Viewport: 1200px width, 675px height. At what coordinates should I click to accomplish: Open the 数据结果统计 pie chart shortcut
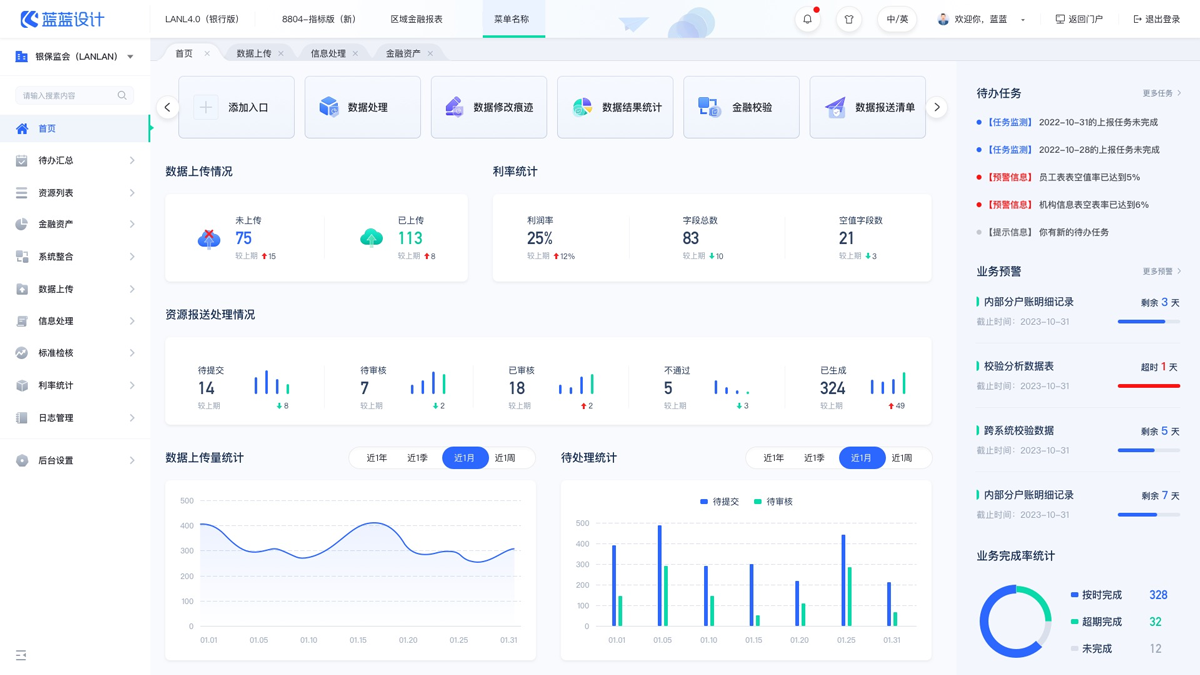click(615, 107)
